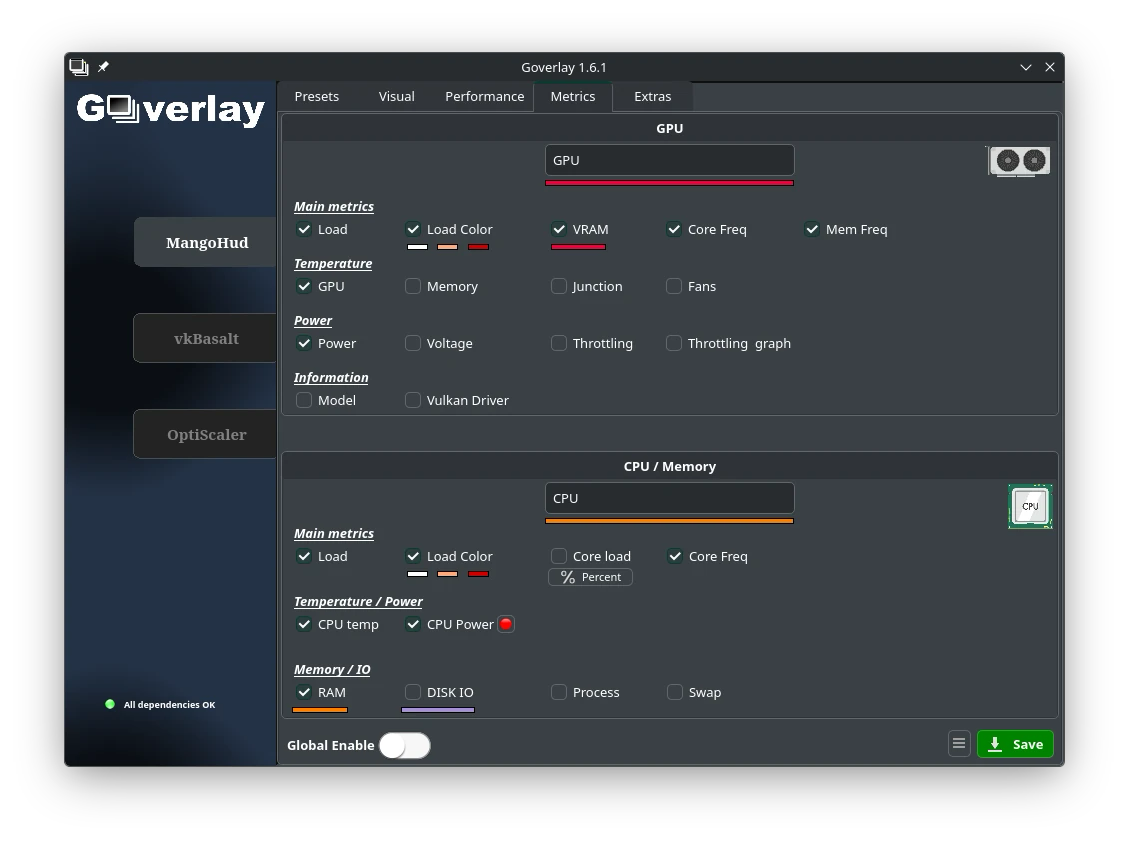Click the window stack icon in title bar
The width and height of the screenshot is (1129, 843).
click(78, 67)
